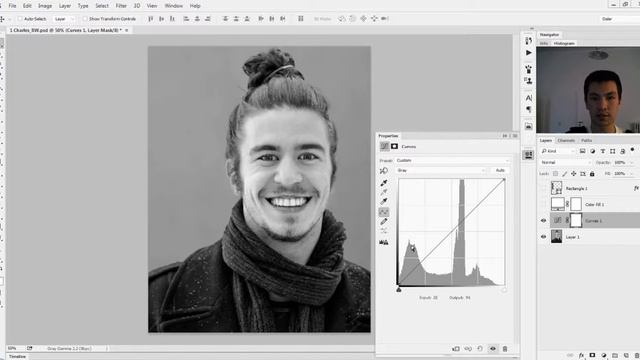This screenshot has width=640, height=360.
Task: Create new adjustment layer at Layers bottom
Action: pyautogui.click(x=604, y=356)
